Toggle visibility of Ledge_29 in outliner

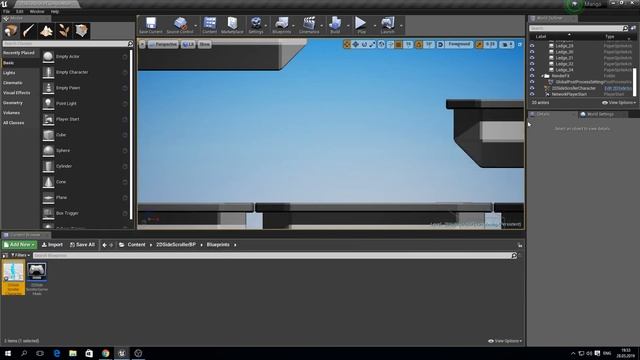click(x=532, y=46)
